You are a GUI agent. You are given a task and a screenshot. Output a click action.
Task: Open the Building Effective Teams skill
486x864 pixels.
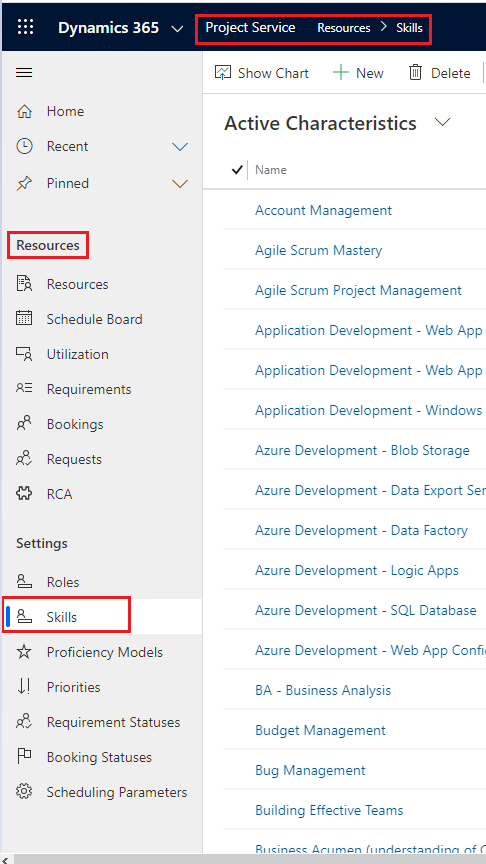pos(329,811)
